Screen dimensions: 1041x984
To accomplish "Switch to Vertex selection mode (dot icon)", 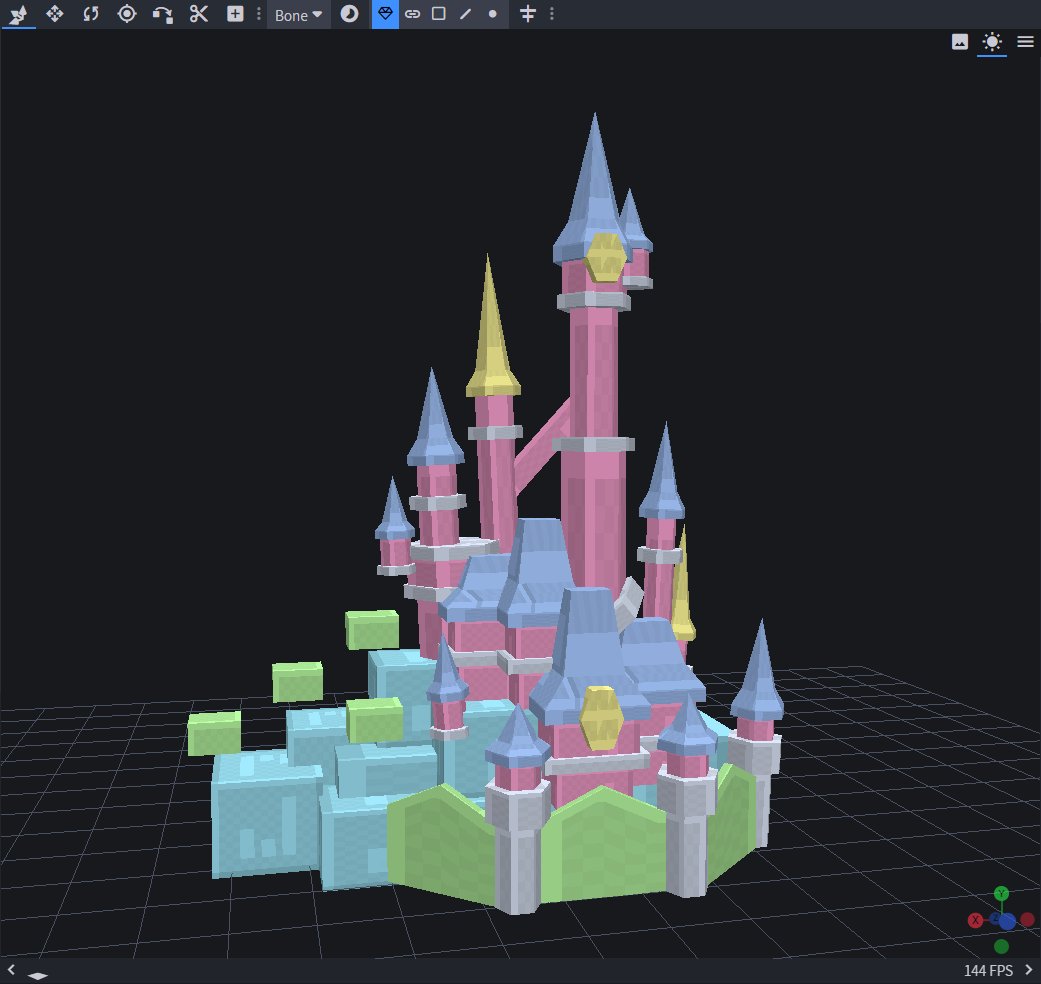I will pos(493,14).
